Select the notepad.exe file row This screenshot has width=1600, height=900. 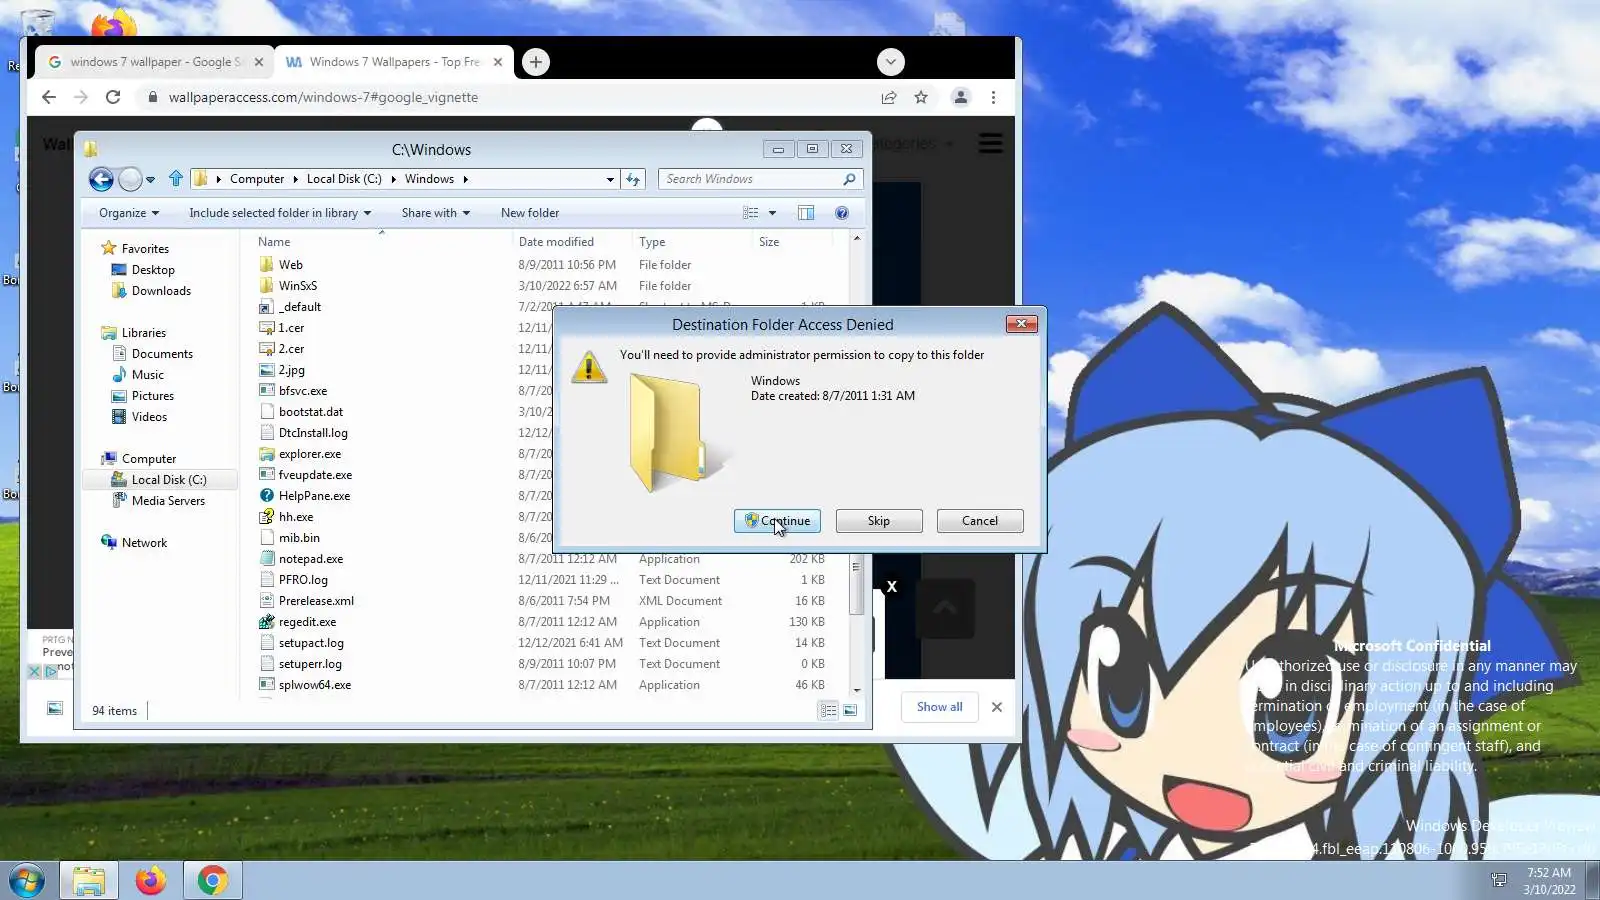click(545, 559)
